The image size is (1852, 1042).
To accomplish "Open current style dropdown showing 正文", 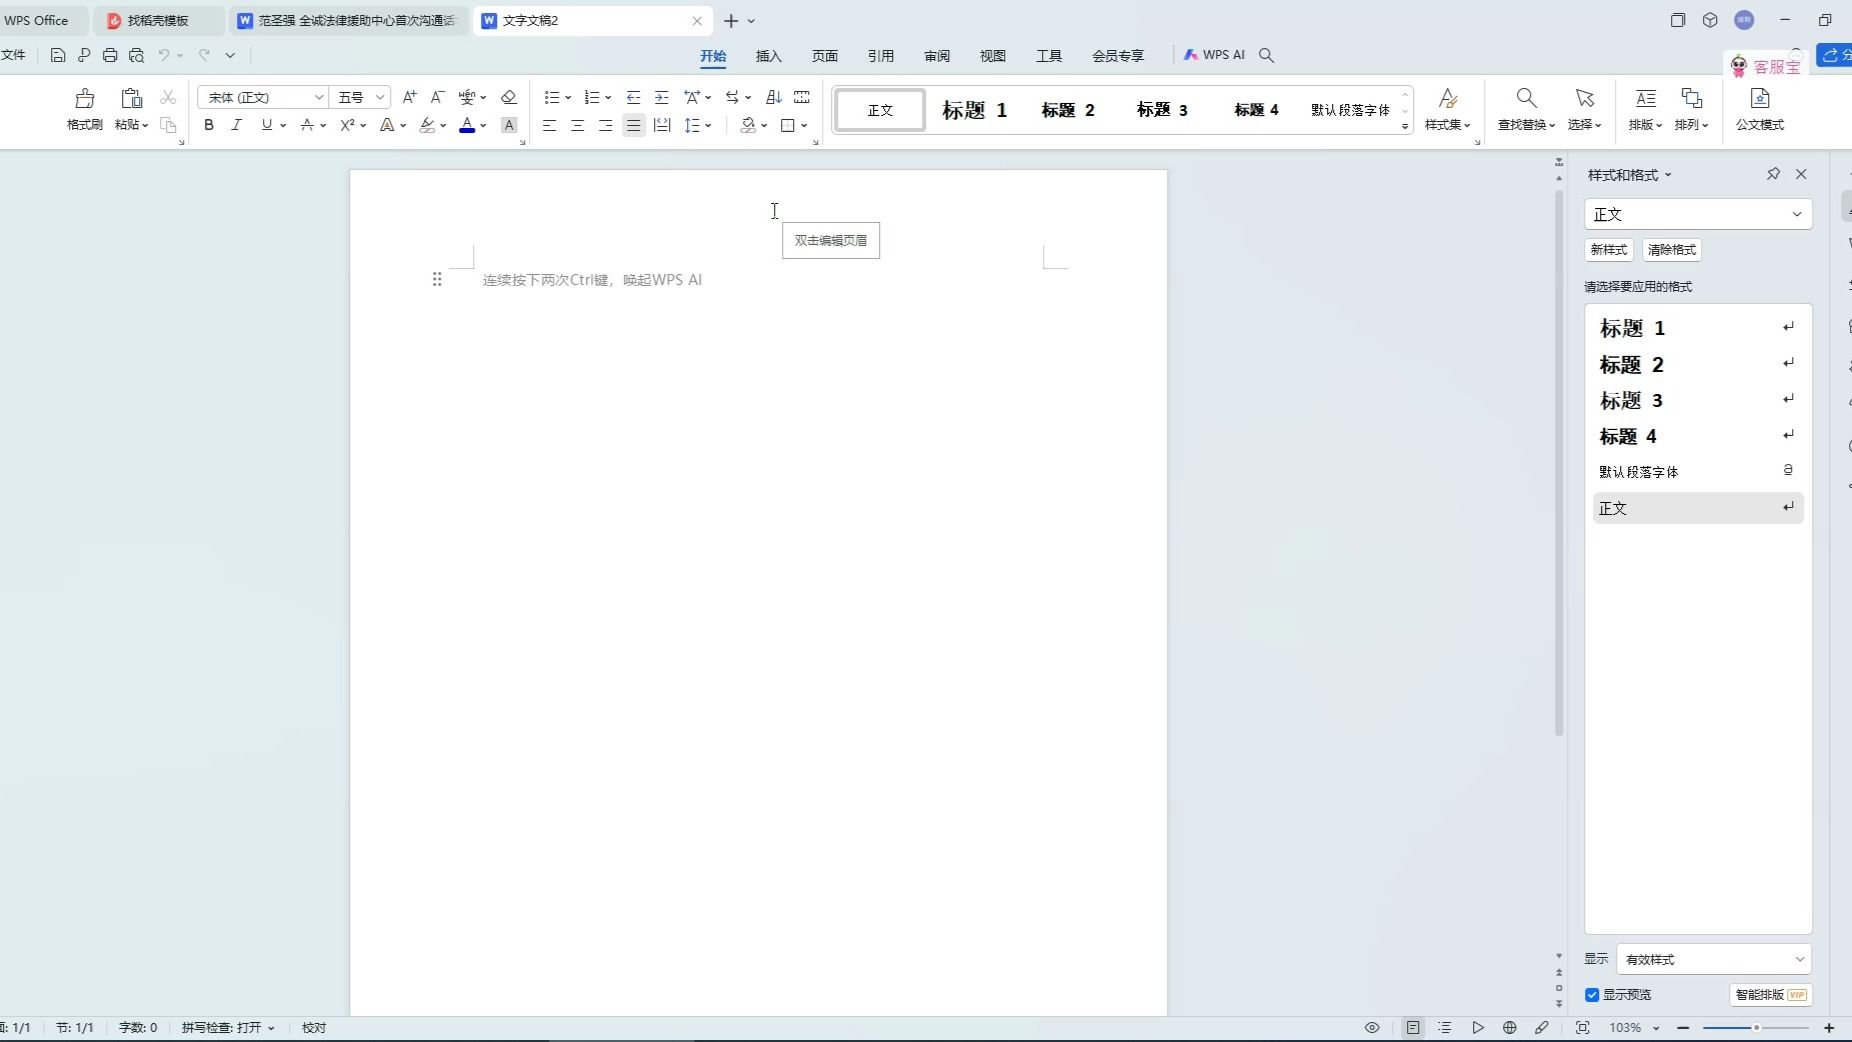I will [1698, 214].
